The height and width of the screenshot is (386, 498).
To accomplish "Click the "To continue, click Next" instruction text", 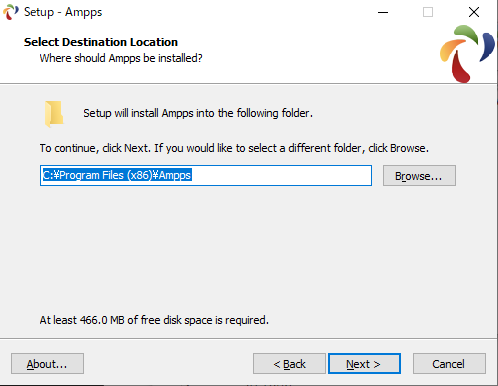I will pyautogui.click(x=234, y=148).
